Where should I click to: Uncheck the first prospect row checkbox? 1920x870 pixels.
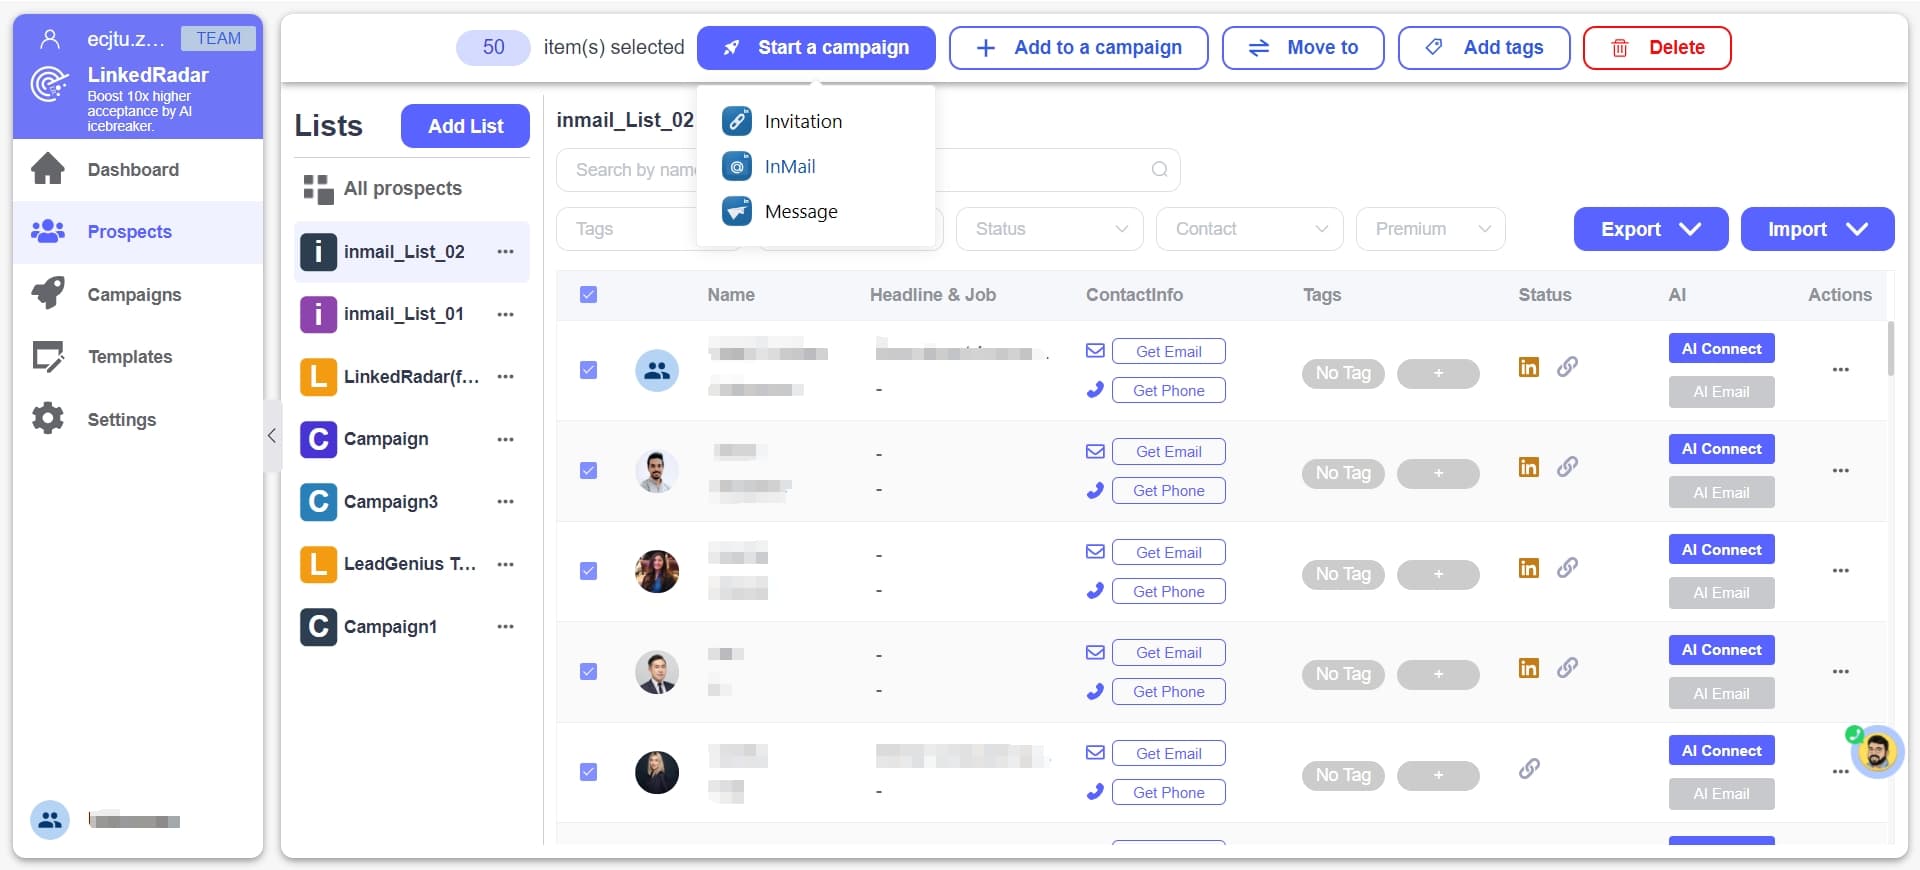[x=588, y=370]
